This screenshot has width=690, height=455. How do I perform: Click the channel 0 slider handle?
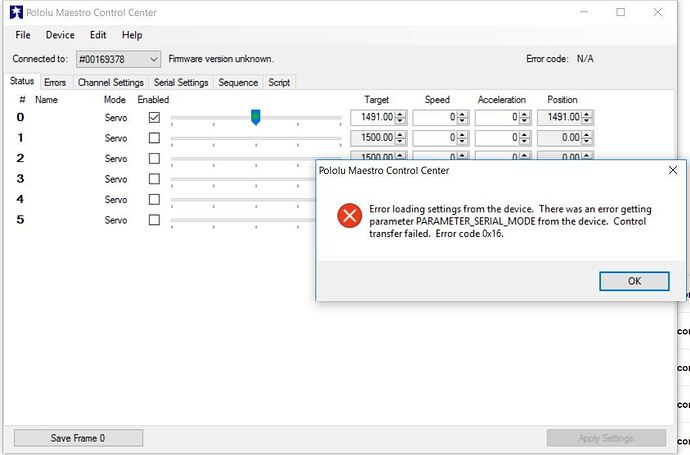(x=255, y=117)
